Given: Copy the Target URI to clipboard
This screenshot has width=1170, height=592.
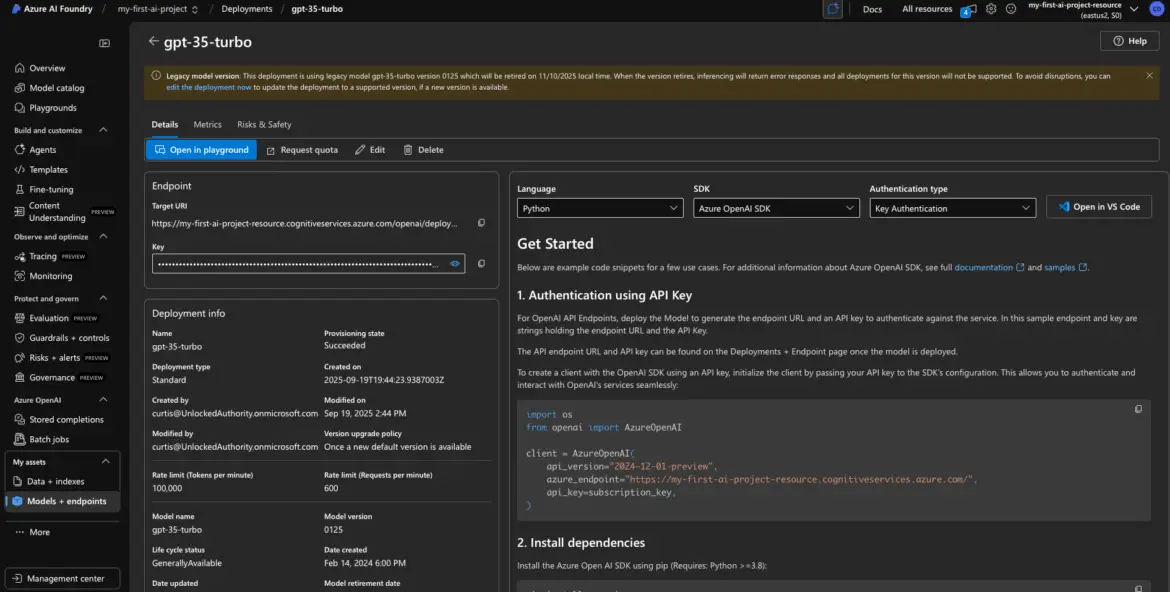Looking at the screenshot, I should coord(481,223).
